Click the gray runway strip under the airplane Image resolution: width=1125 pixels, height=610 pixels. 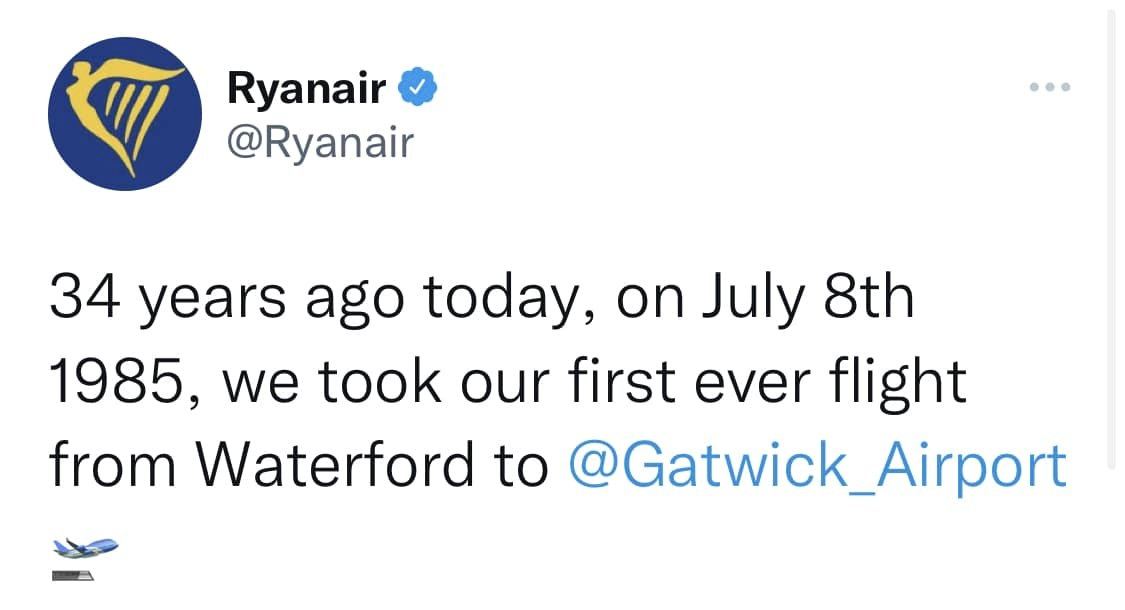pos(72,575)
